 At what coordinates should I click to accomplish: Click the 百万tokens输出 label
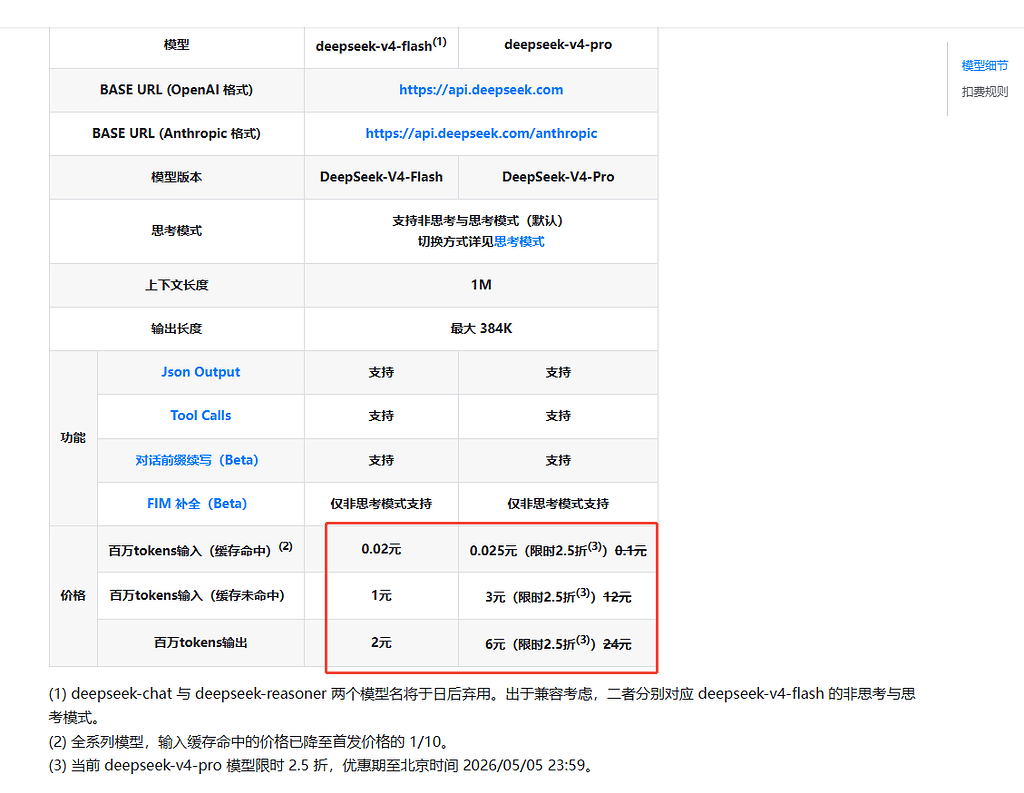(x=200, y=643)
